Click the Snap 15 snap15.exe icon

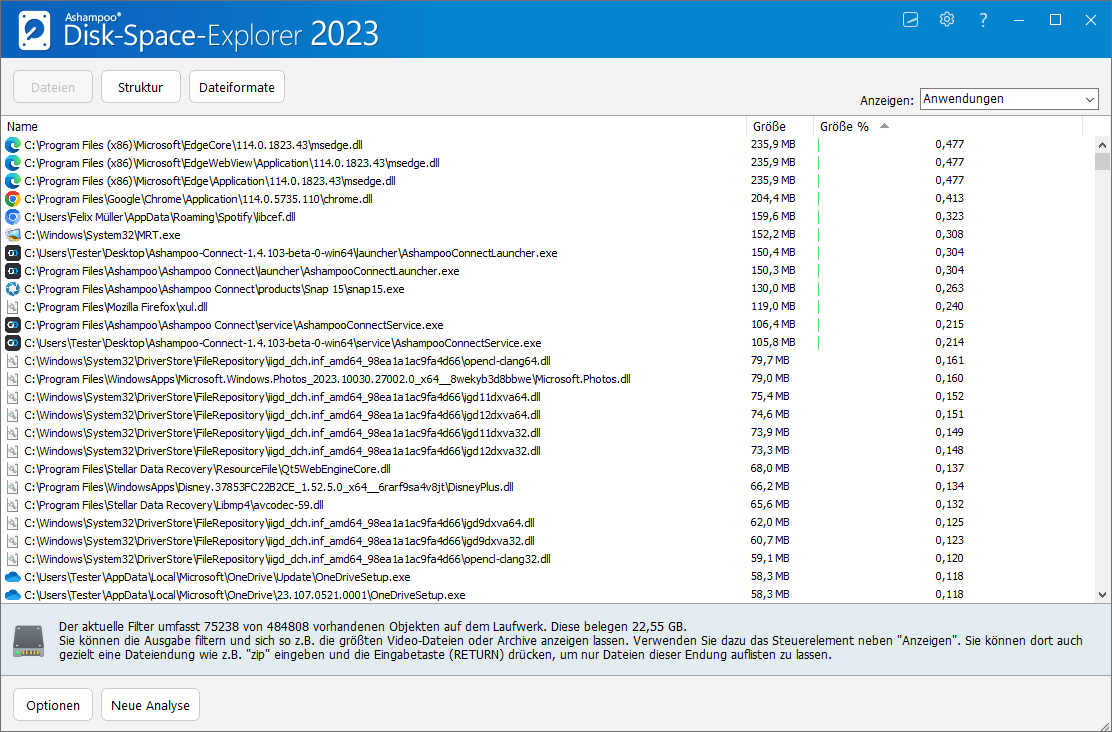click(13, 289)
